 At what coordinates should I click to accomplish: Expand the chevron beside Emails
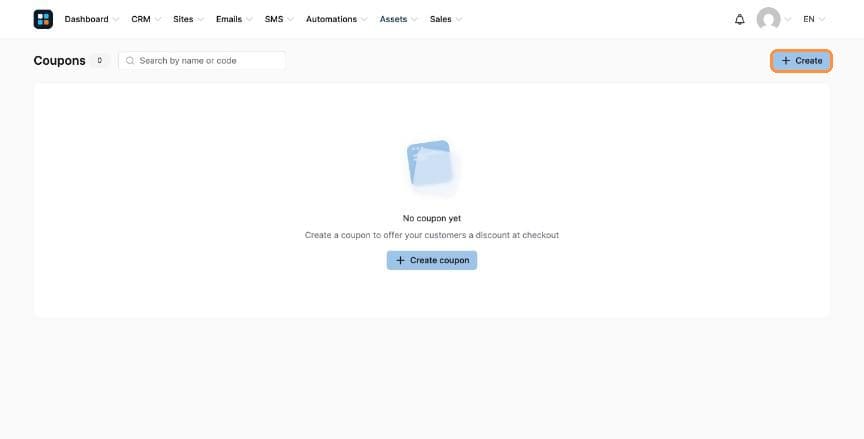click(249, 20)
